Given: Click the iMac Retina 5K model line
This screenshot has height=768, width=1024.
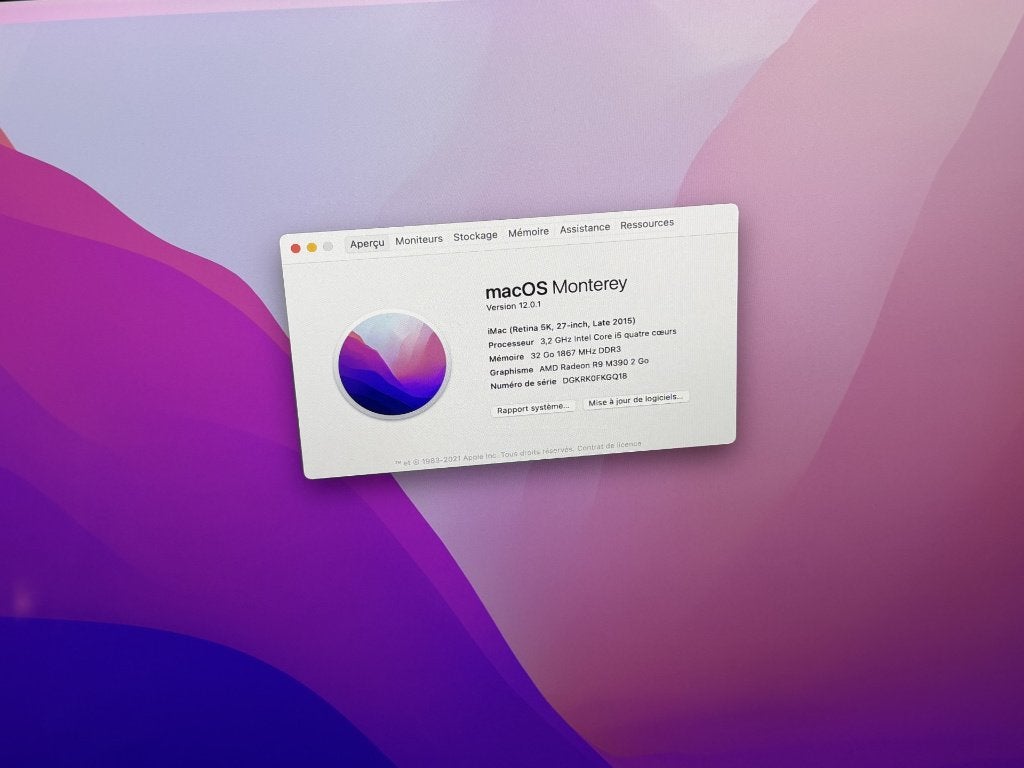Looking at the screenshot, I should [x=561, y=325].
